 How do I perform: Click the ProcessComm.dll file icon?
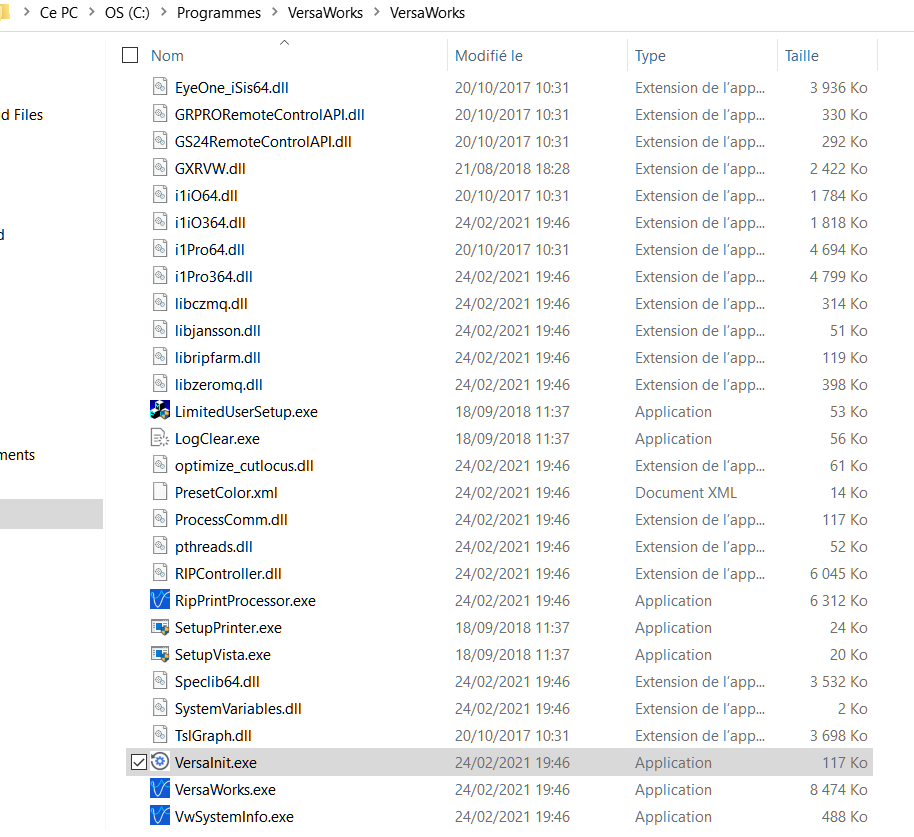(160, 519)
